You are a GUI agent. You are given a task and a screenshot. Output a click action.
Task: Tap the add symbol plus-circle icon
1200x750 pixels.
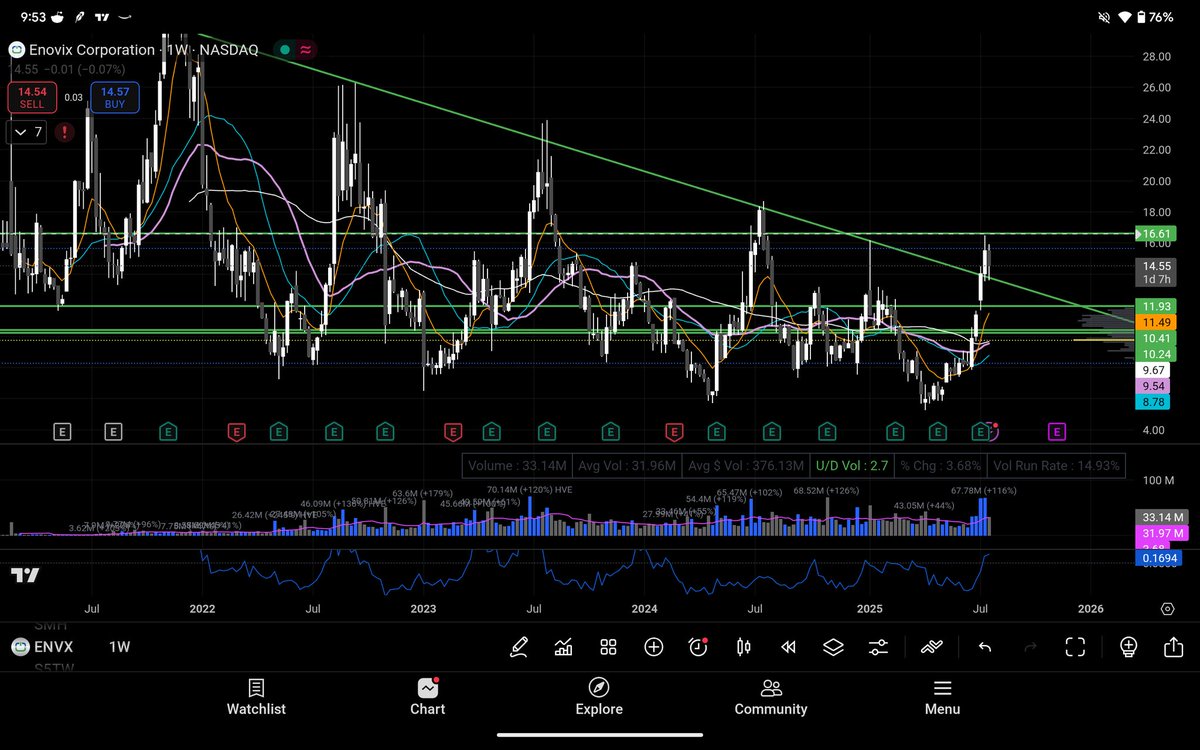653,647
